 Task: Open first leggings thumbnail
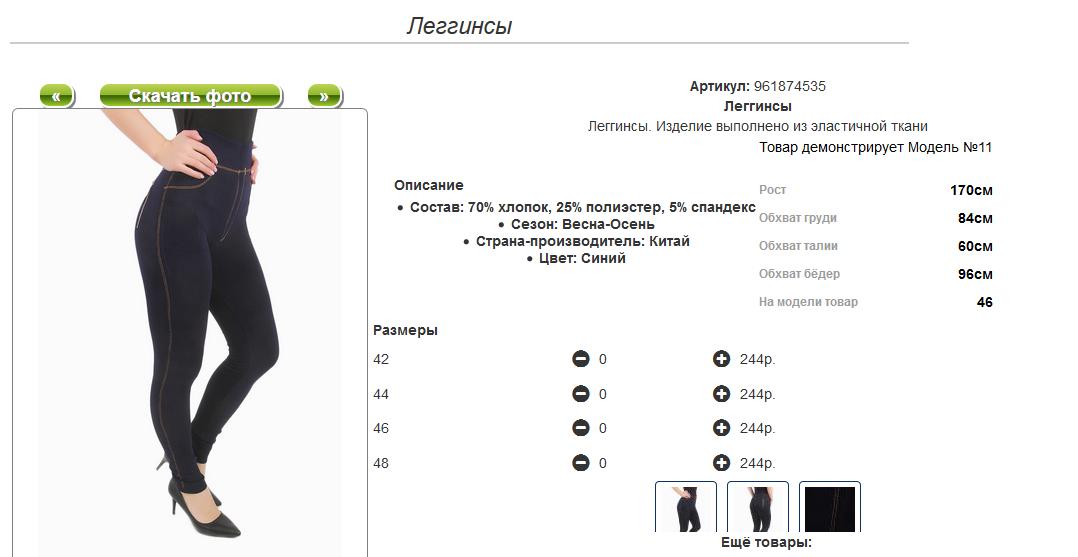(x=686, y=507)
